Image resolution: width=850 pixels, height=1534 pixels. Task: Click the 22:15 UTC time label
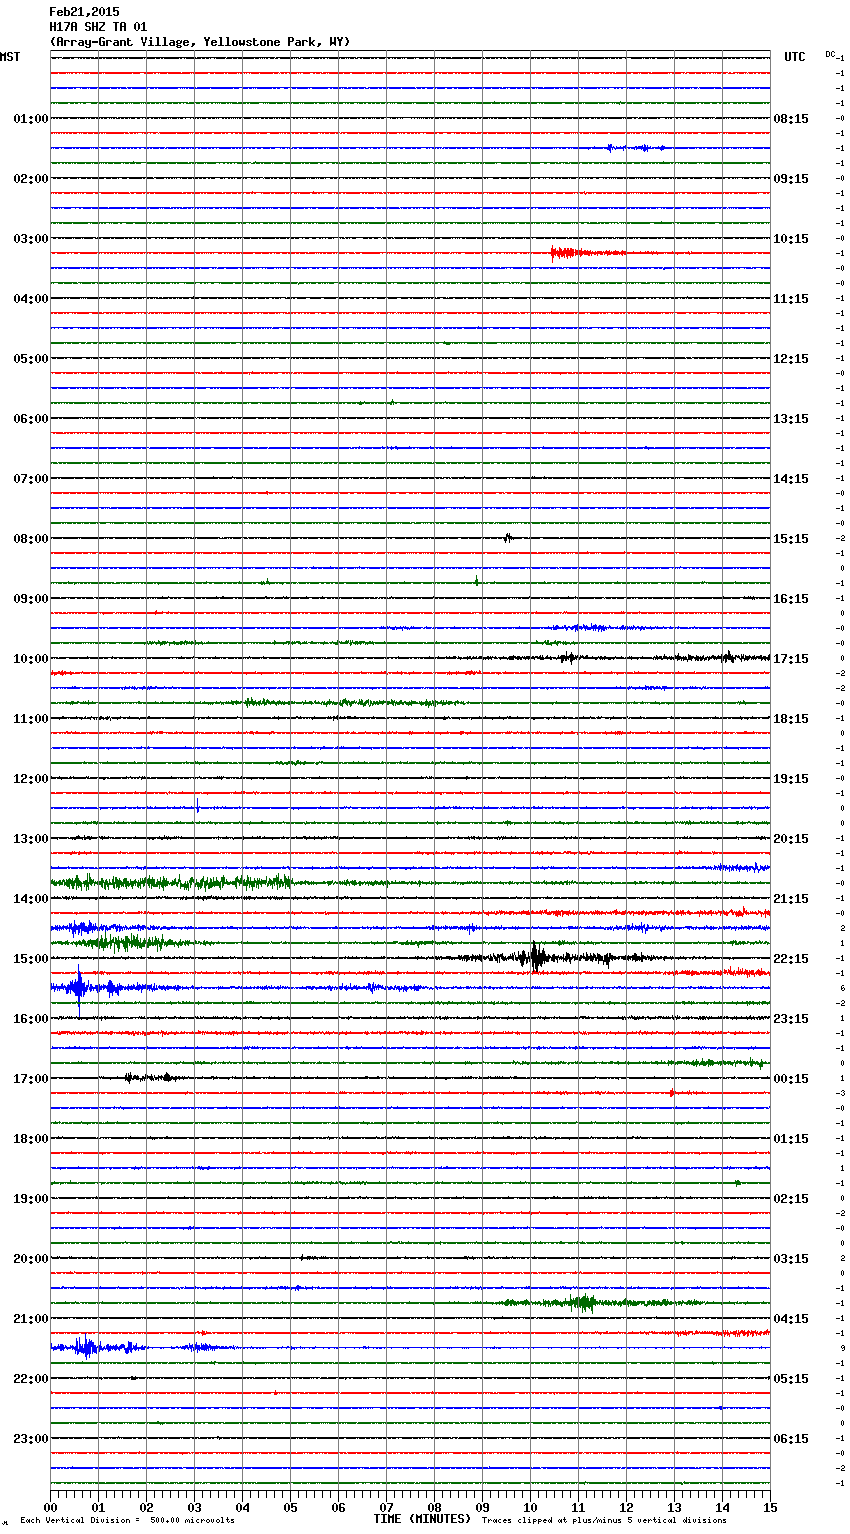[x=791, y=959]
